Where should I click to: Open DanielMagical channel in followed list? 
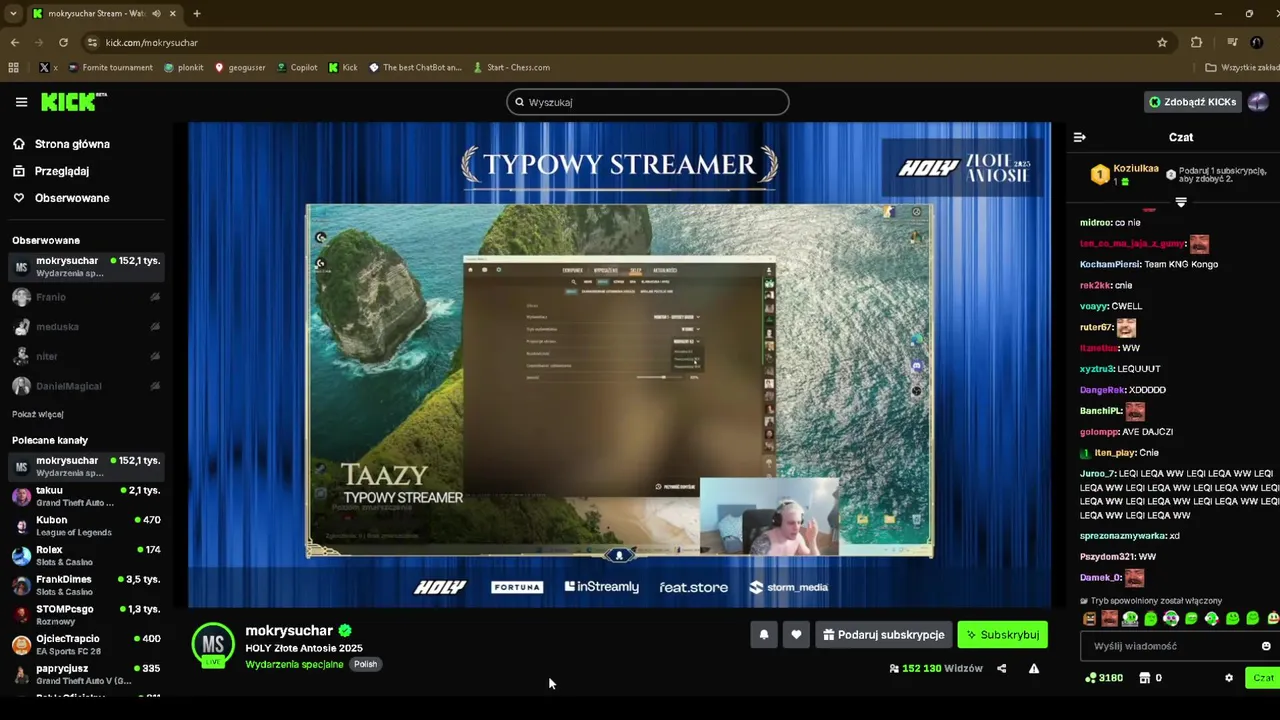pos(86,386)
